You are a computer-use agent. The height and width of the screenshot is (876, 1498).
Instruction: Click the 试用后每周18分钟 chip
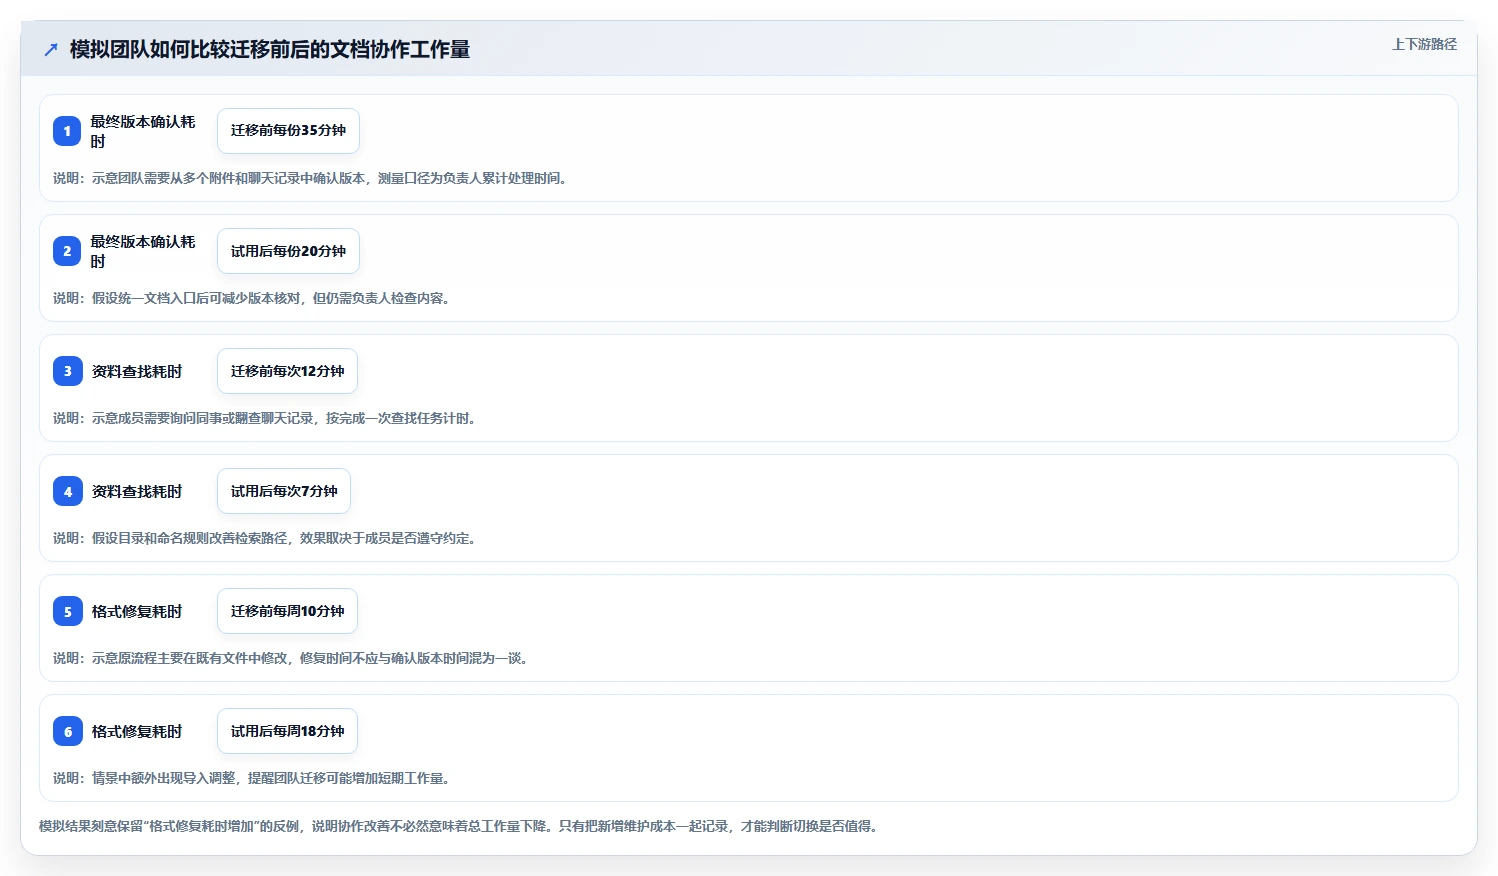287,731
